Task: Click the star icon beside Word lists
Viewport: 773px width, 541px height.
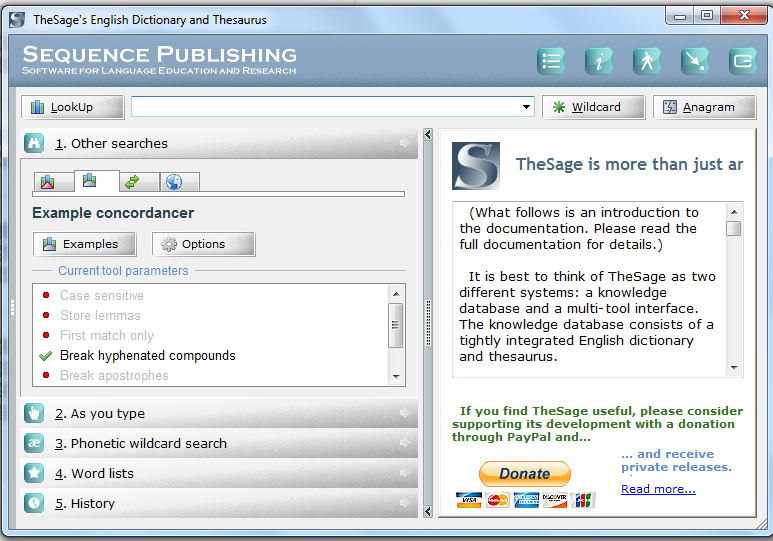Action: pyautogui.click(x=34, y=473)
